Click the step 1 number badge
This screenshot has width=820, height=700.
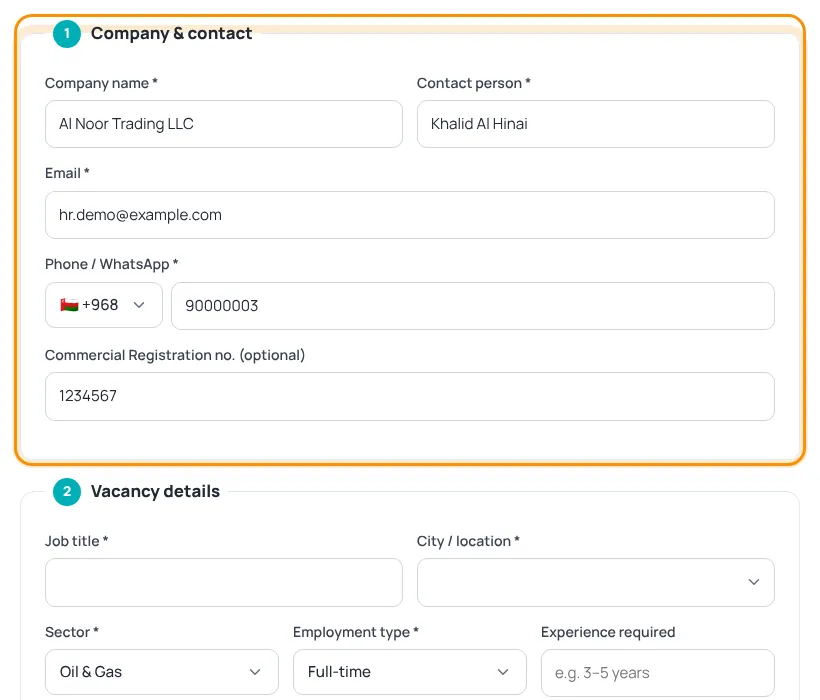click(x=67, y=33)
